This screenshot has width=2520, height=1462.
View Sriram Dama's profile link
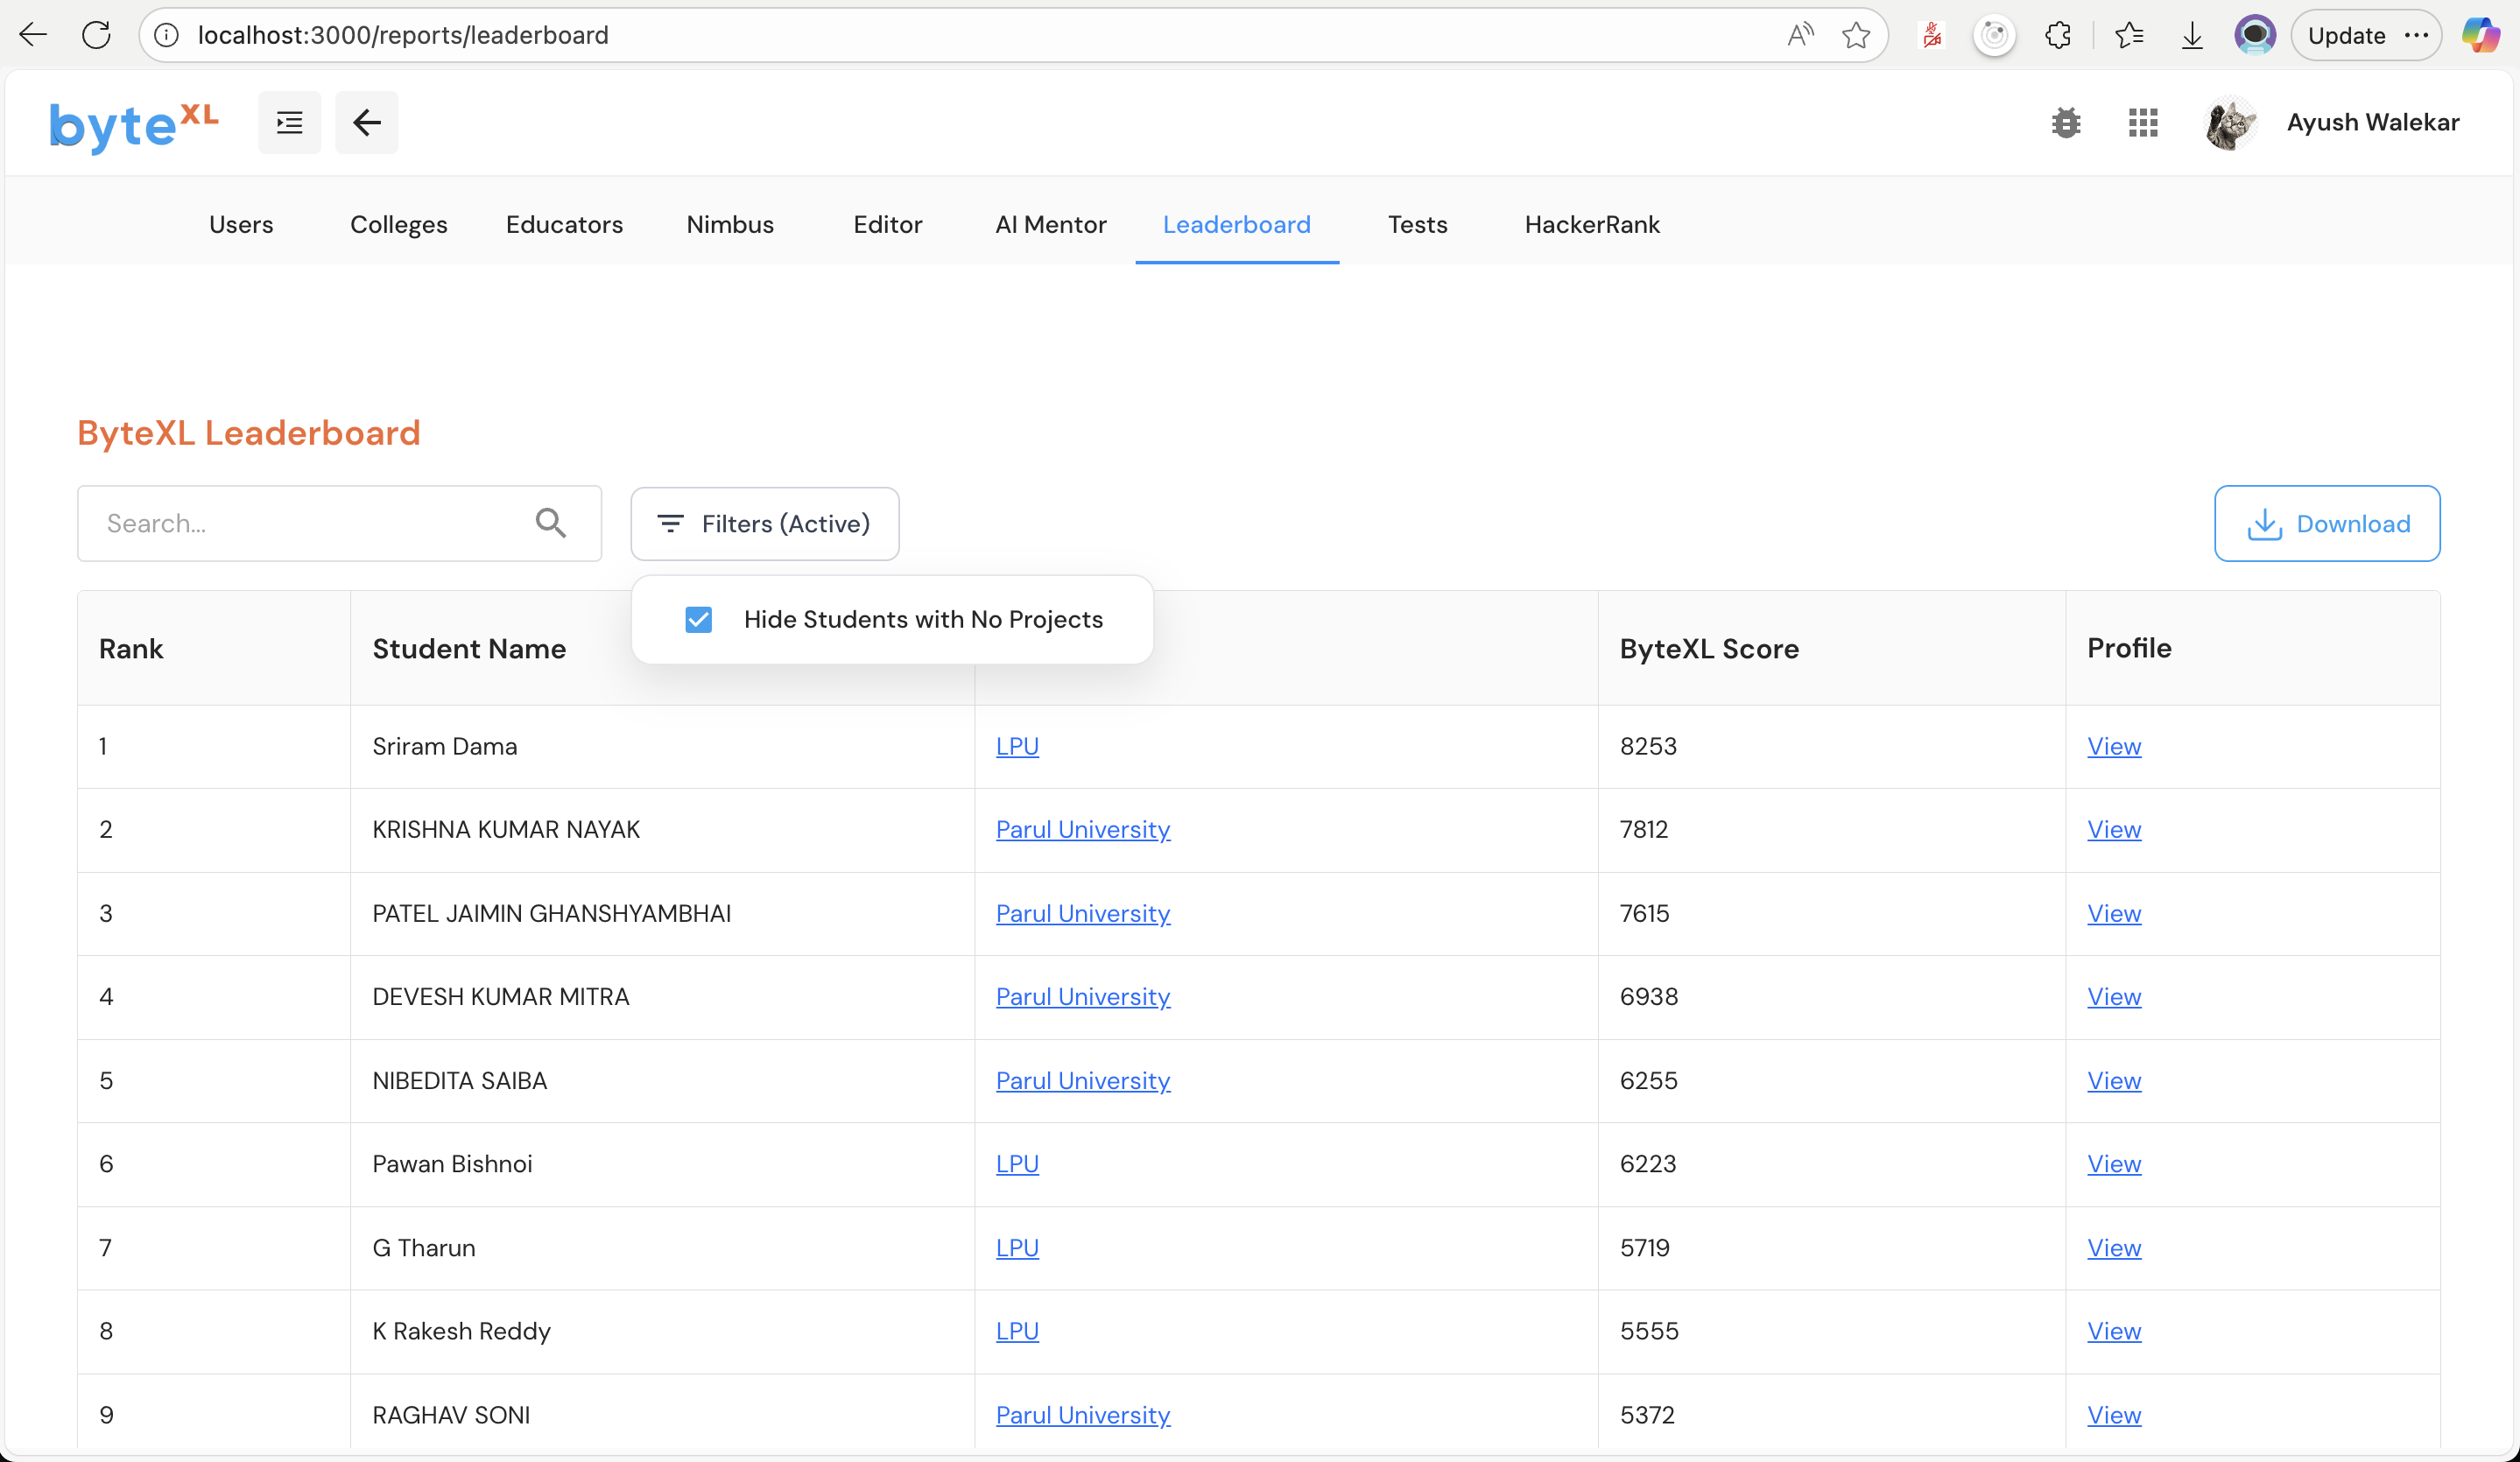point(2113,746)
